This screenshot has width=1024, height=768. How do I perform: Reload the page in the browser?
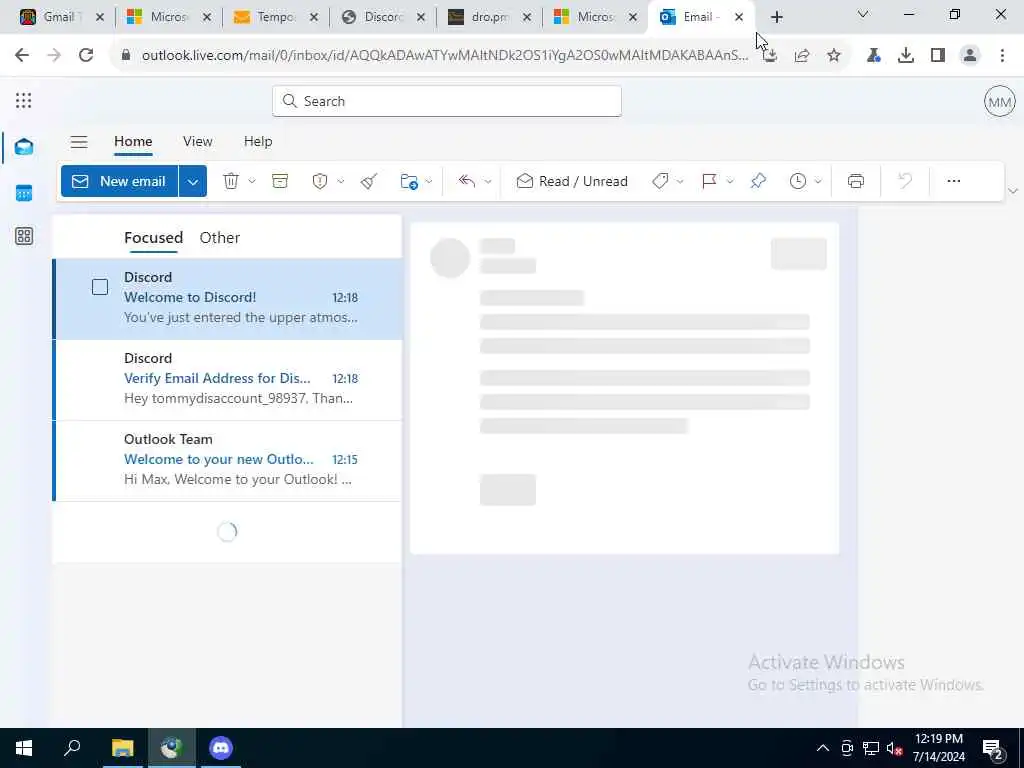tap(86, 56)
